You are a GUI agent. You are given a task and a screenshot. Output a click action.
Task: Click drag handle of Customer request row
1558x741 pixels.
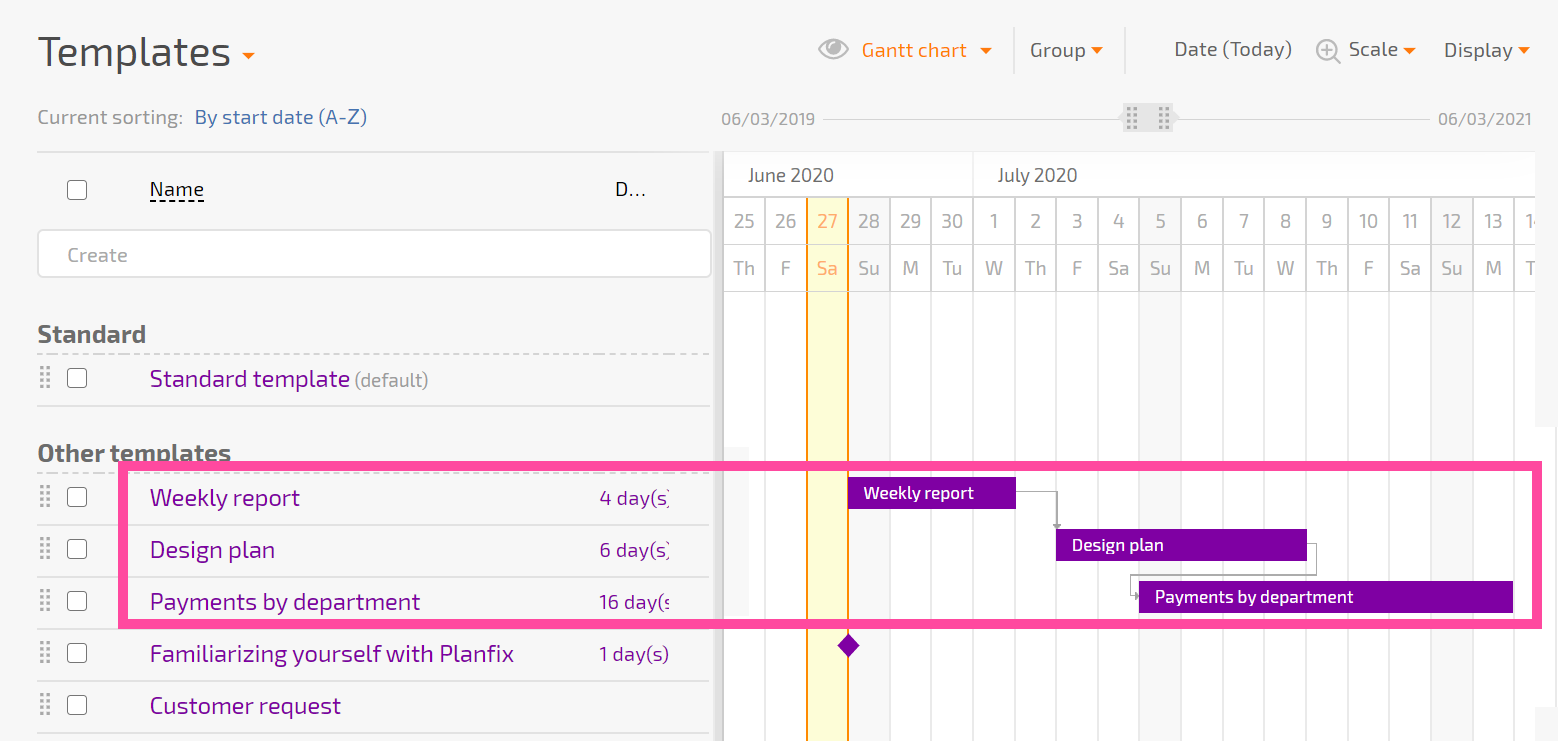[44, 705]
